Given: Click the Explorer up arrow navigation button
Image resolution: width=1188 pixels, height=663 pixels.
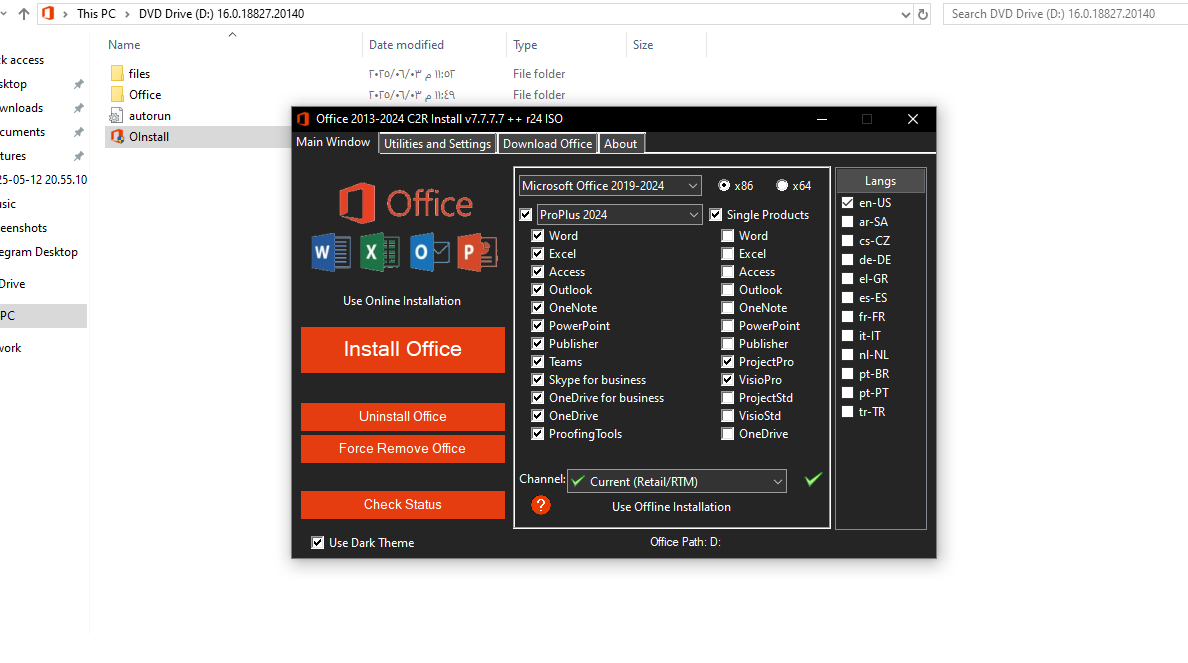Looking at the screenshot, I should tap(23, 14).
